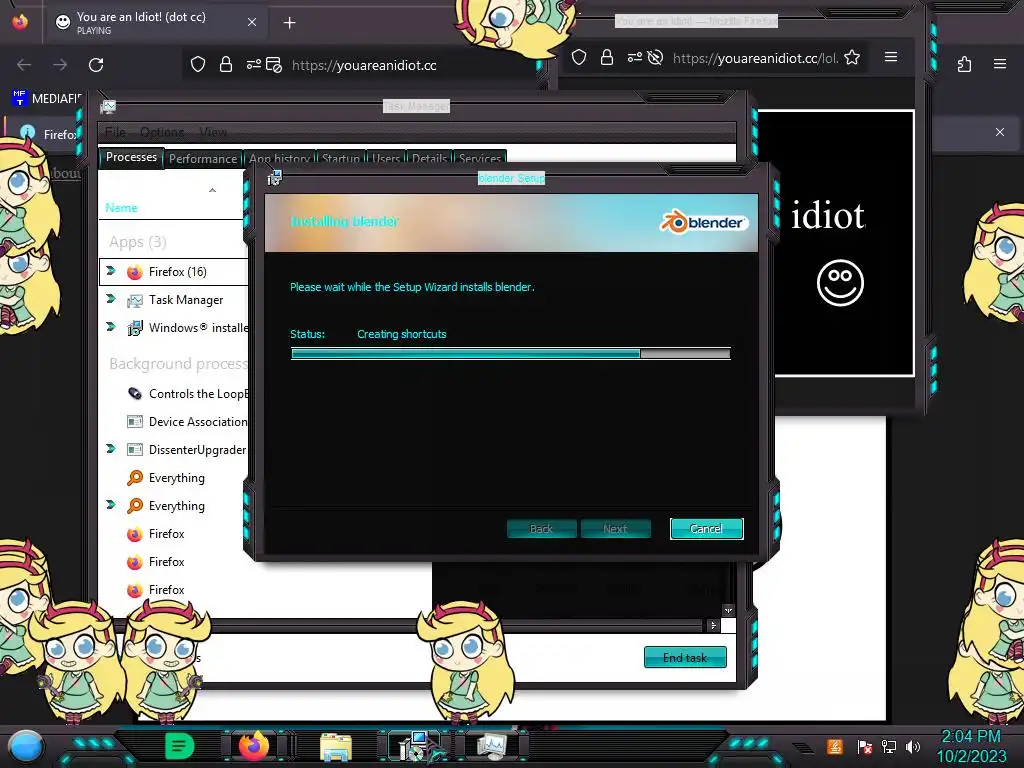This screenshot has width=1024, height=768.
Task: Open the popup window hamburger menu
Action: click(x=891, y=57)
